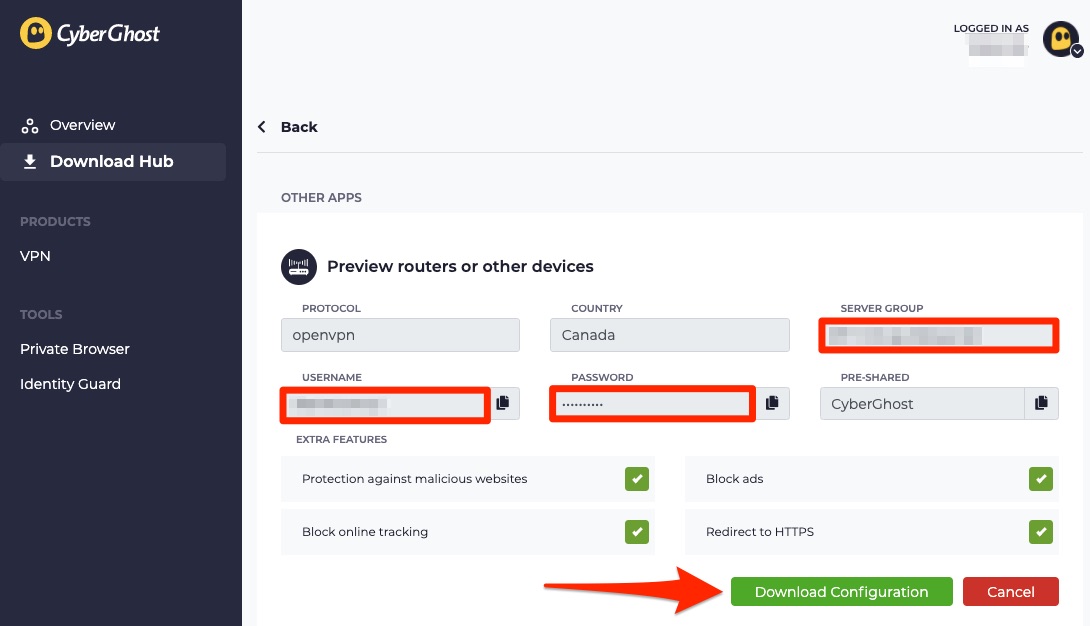This screenshot has height=626, width=1090.
Task: Click the Password field
Action: pos(652,404)
